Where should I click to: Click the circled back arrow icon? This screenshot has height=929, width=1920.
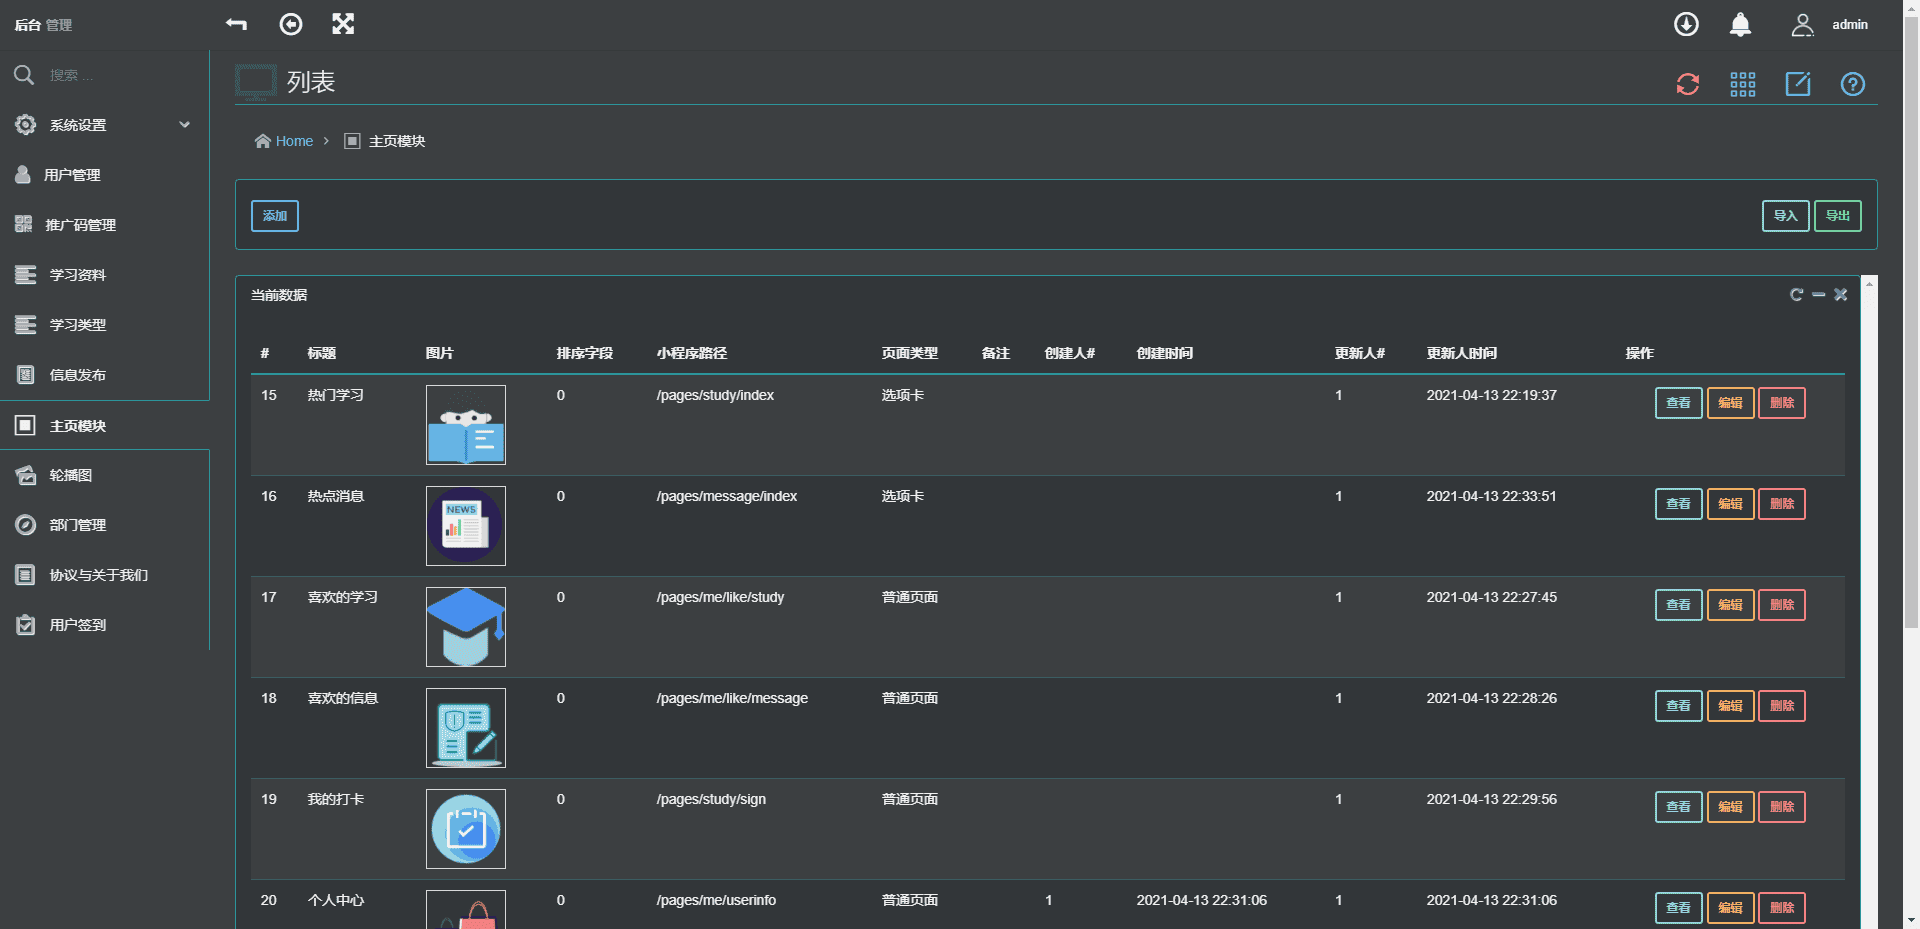coord(291,24)
